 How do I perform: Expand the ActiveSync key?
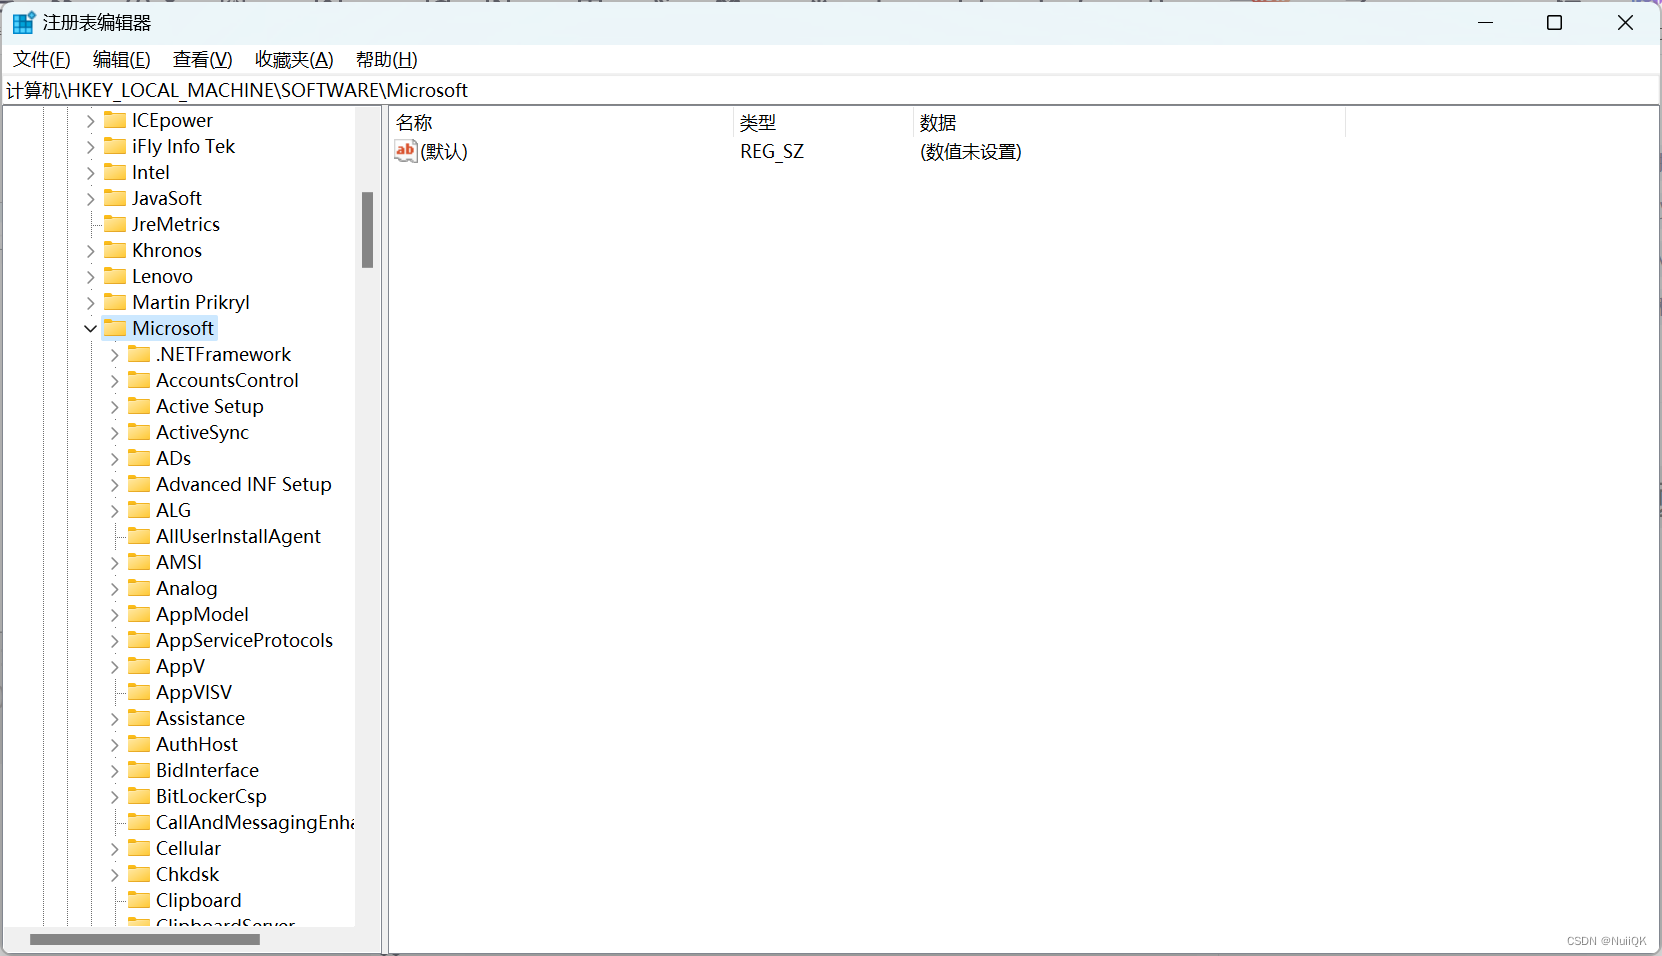(114, 432)
